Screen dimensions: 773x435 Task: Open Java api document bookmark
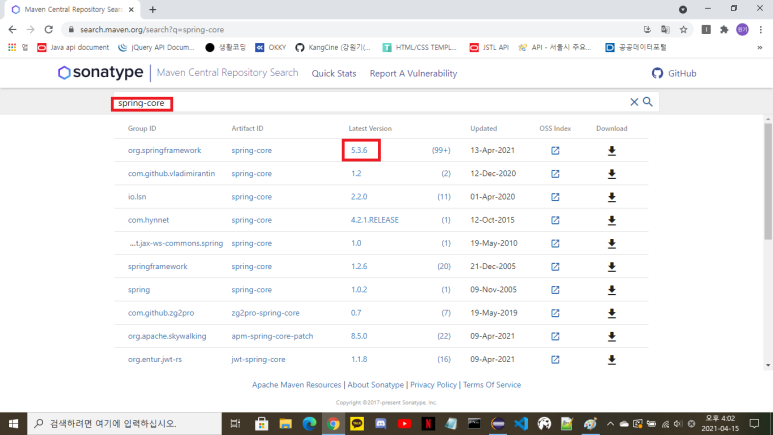click(x=73, y=47)
